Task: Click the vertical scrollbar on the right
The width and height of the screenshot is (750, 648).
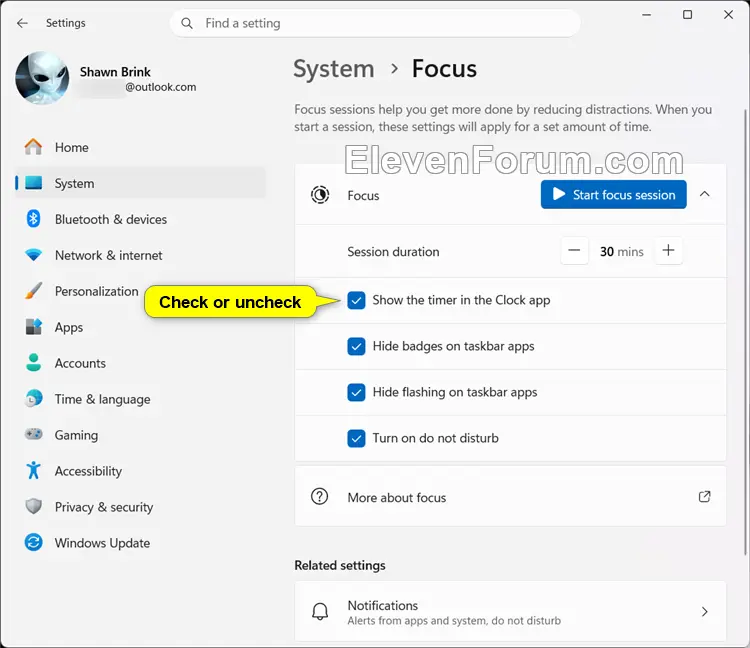Action: (745, 332)
